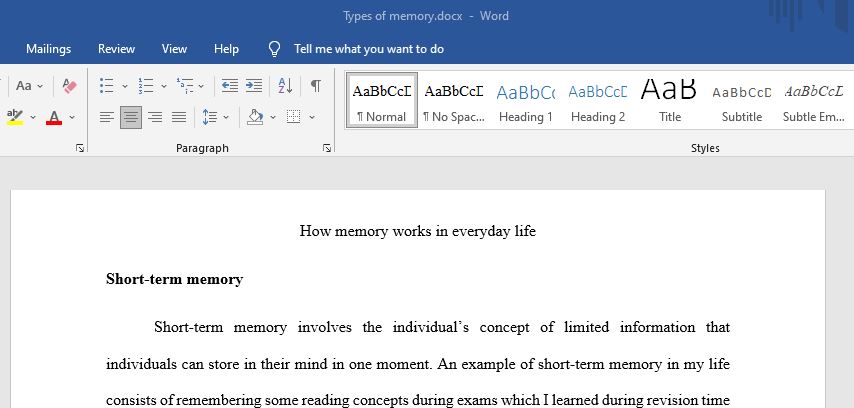Apply the Heading 1 style
Image resolution: width=854 pixels, height=408 pixels.
(x=526, y=100)
